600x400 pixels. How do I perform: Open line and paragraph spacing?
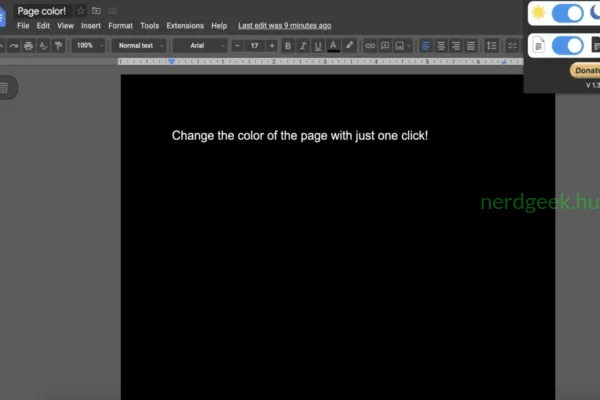[491, 46]
